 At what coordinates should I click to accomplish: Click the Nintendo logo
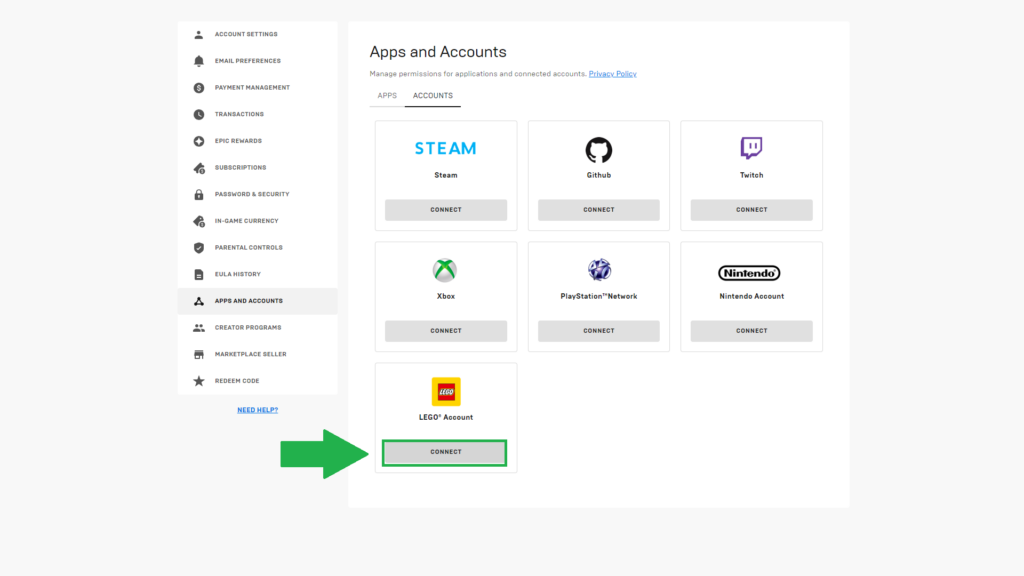point(749,273)
